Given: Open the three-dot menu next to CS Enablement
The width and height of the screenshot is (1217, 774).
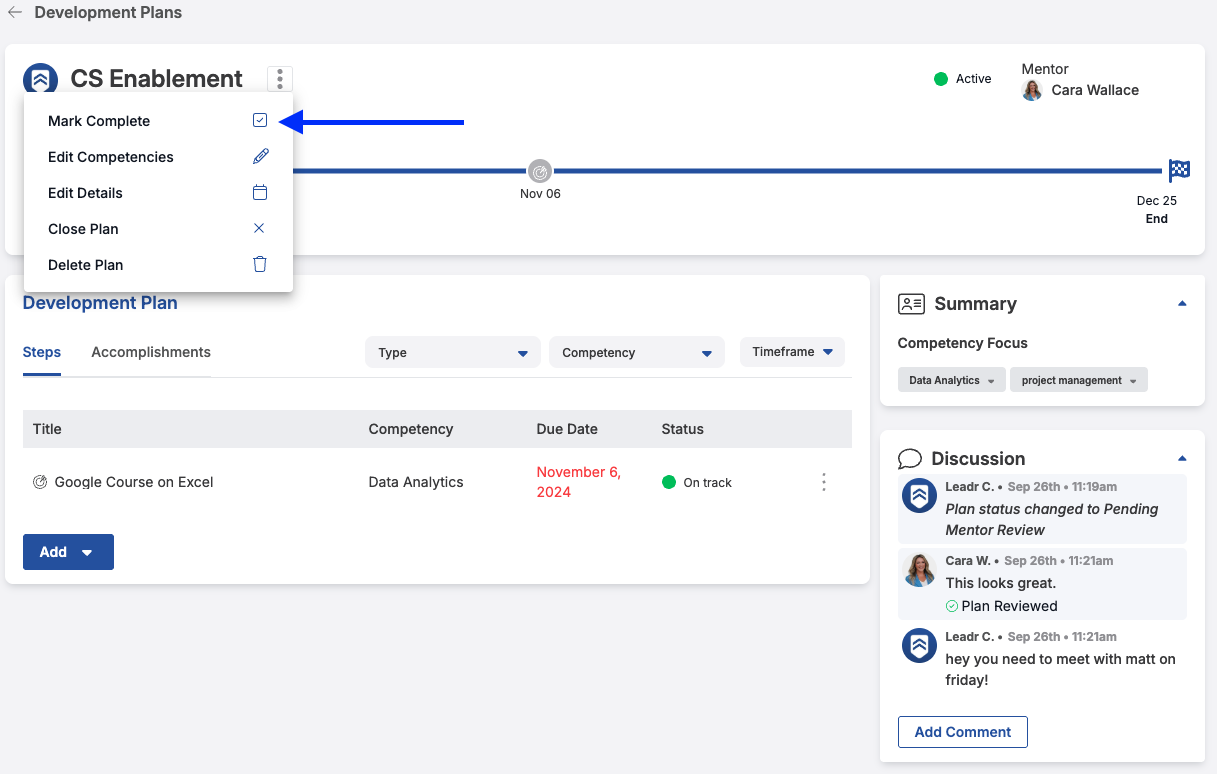Looking at the screenshot, I should click(x=280, y=78).
